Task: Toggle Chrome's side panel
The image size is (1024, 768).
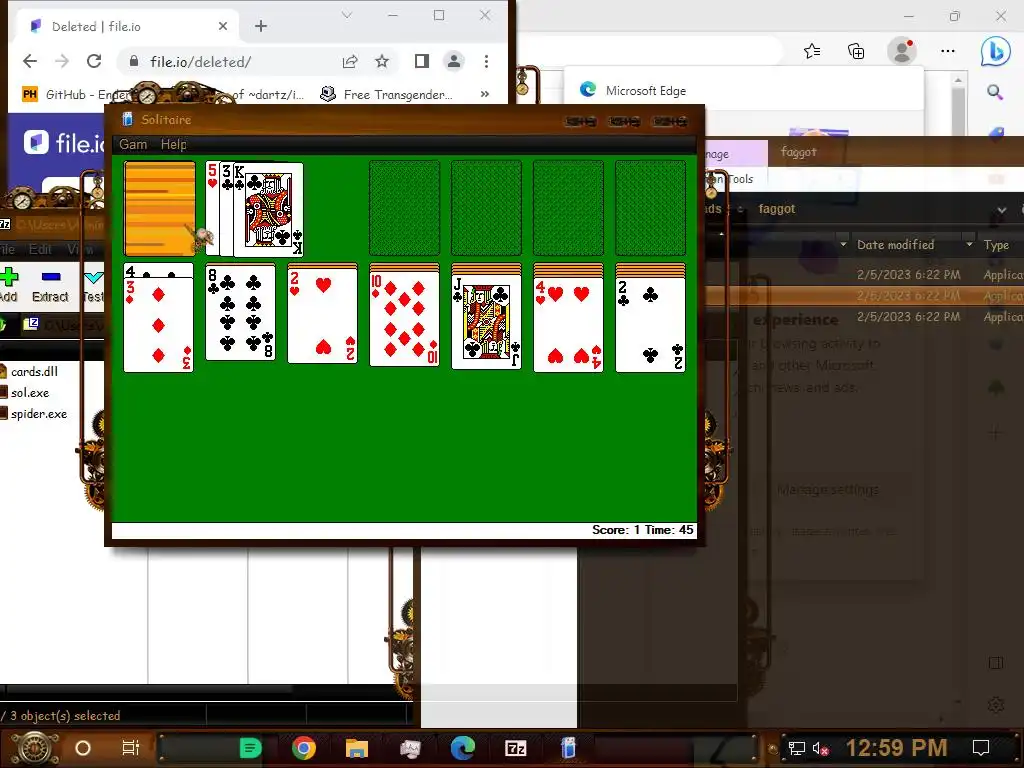Action: point(422,61)
